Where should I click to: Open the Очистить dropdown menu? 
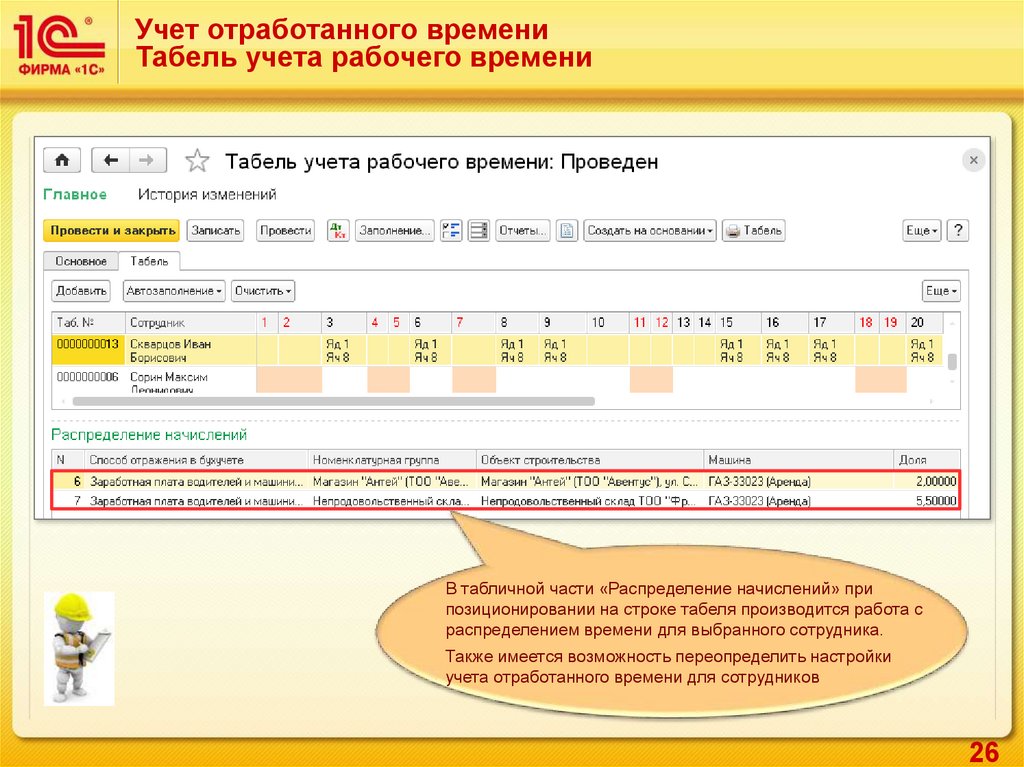click(263, 291)
